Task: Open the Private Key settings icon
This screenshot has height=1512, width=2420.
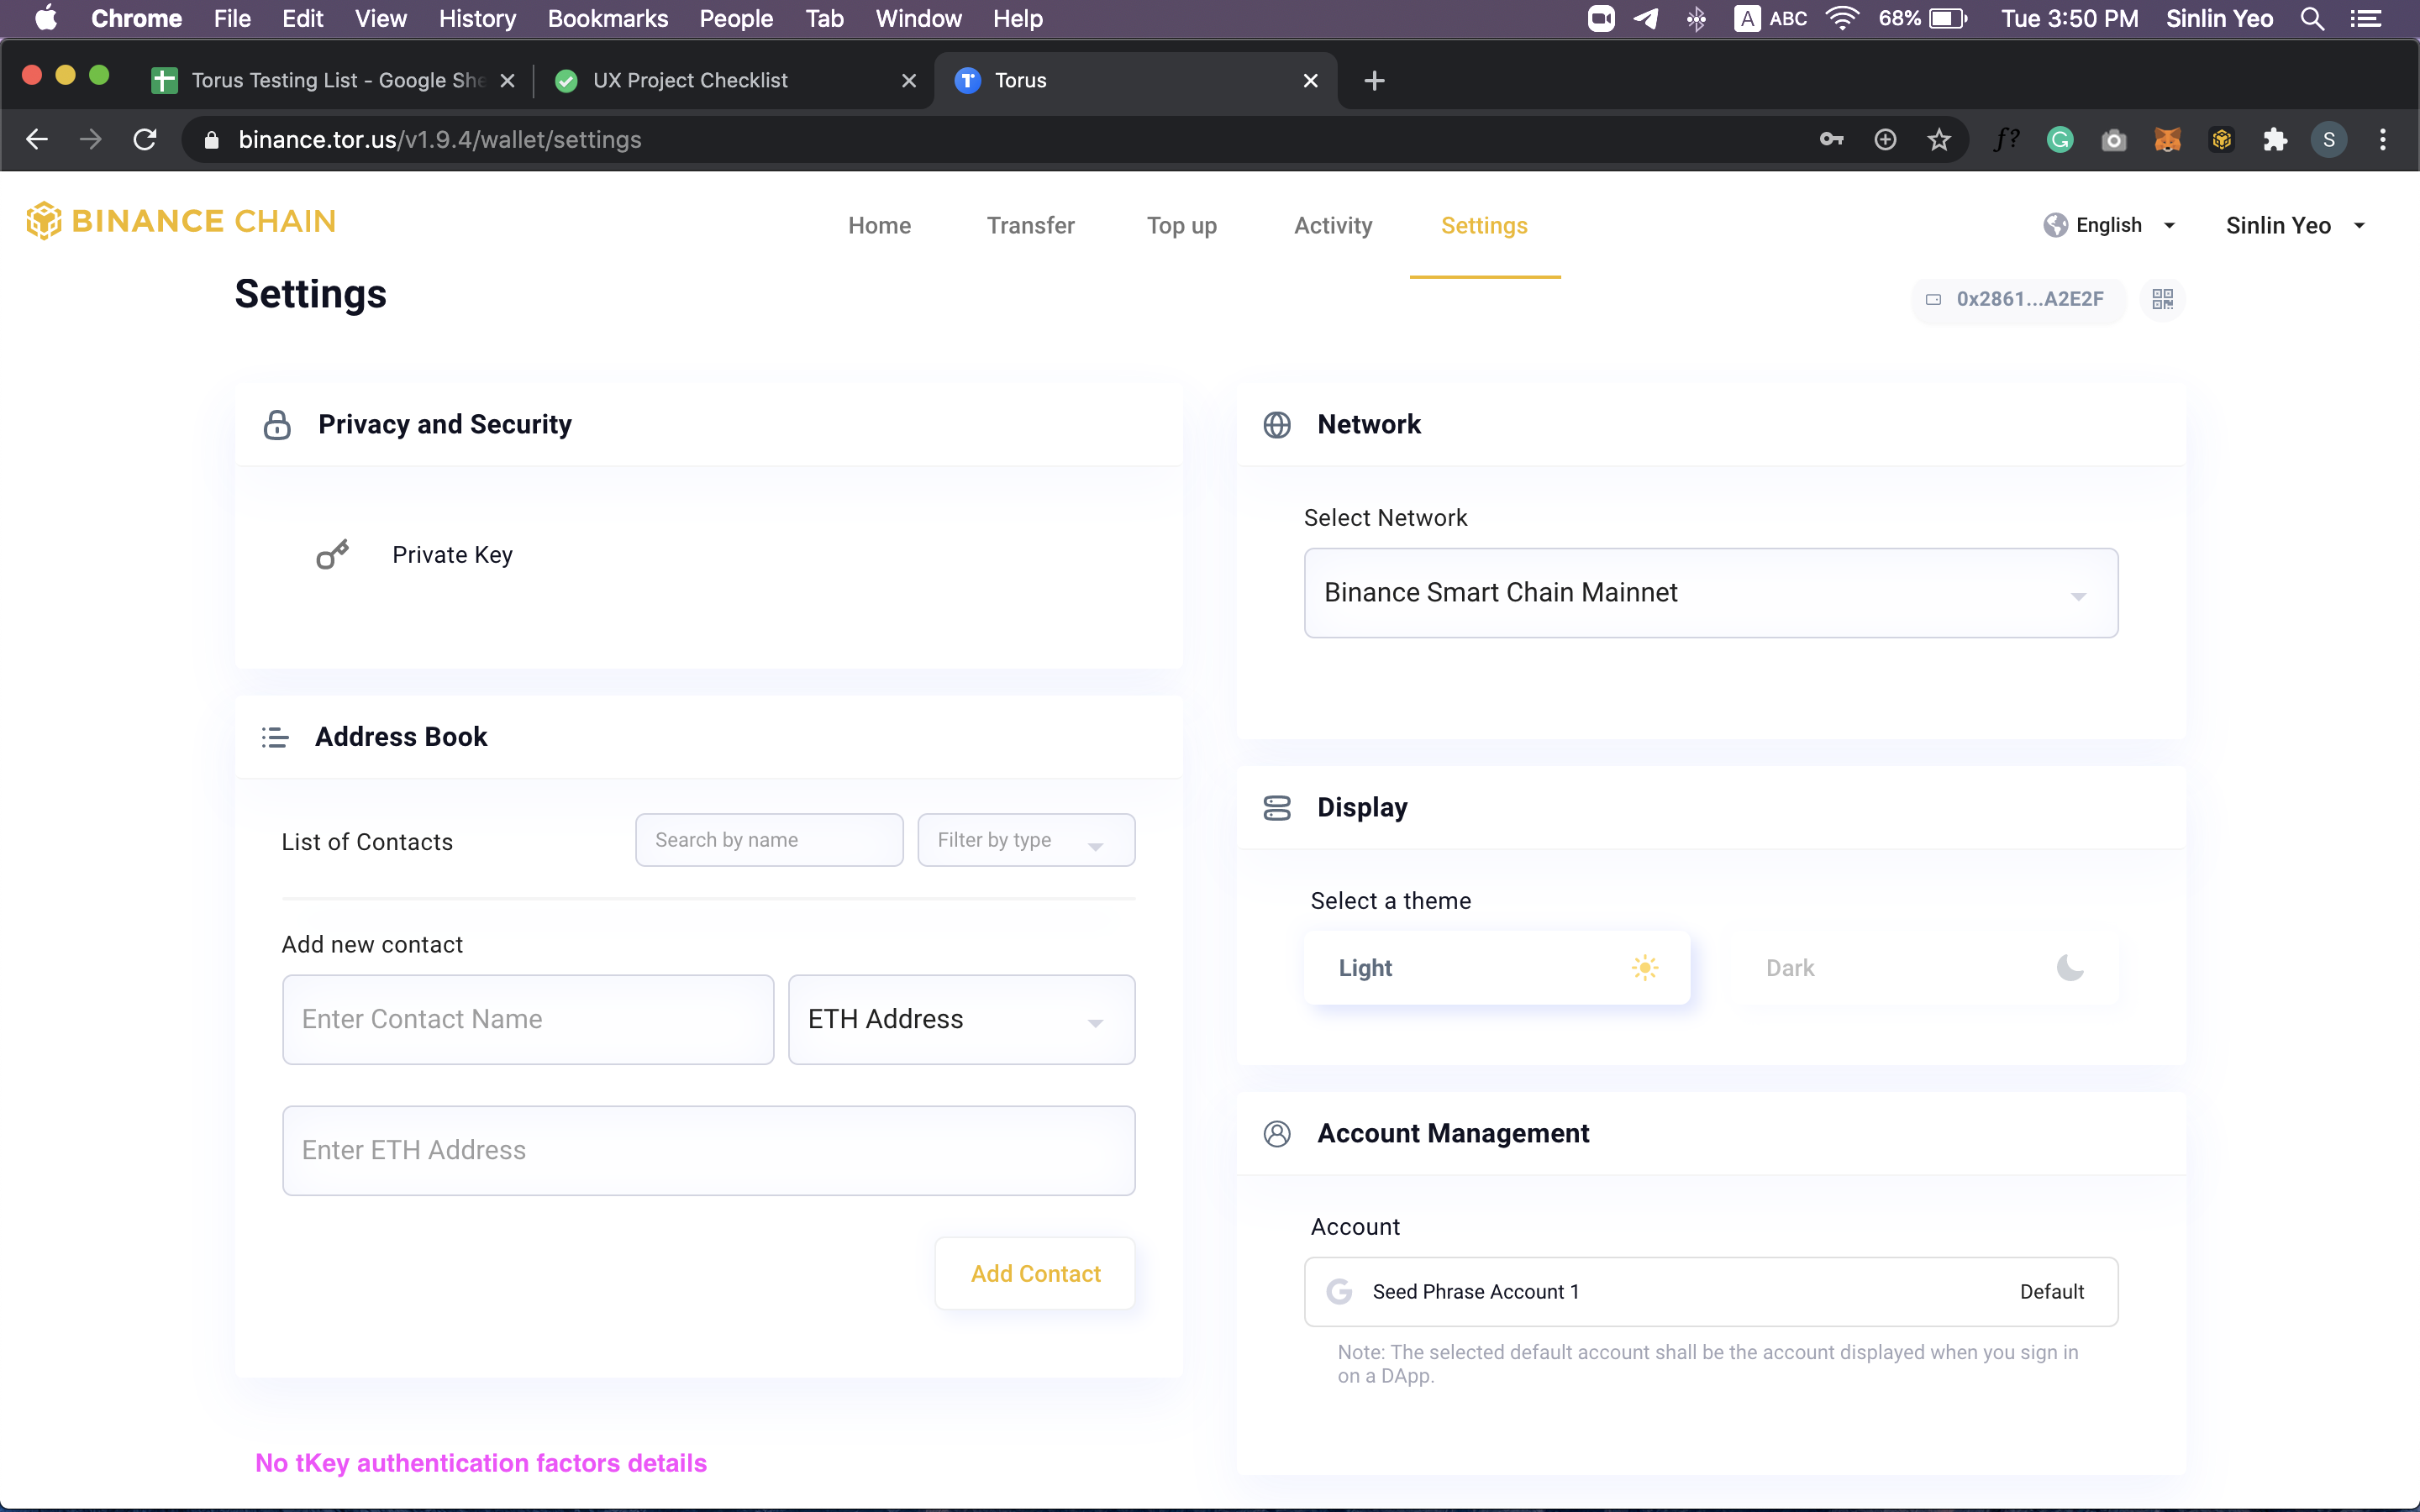Action: tap(332, 554)
